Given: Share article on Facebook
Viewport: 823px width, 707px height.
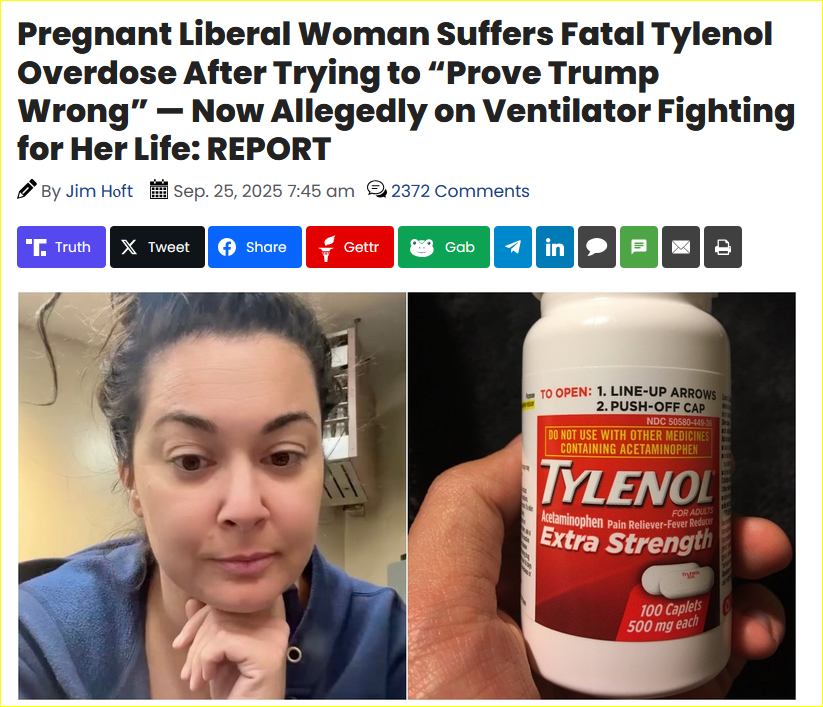Looking at the screenshot, I should click(x=255, y=247).
